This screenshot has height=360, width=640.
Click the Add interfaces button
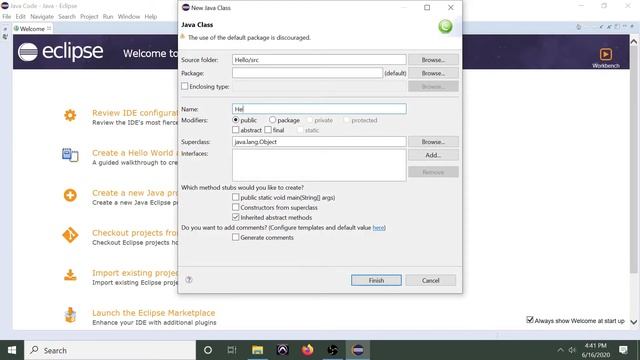[x=433, y=155]
